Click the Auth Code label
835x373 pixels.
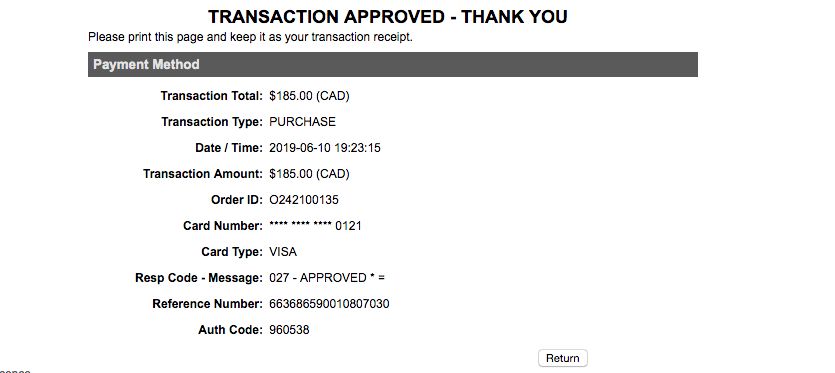pyautogui.click(x=231, y=330)
